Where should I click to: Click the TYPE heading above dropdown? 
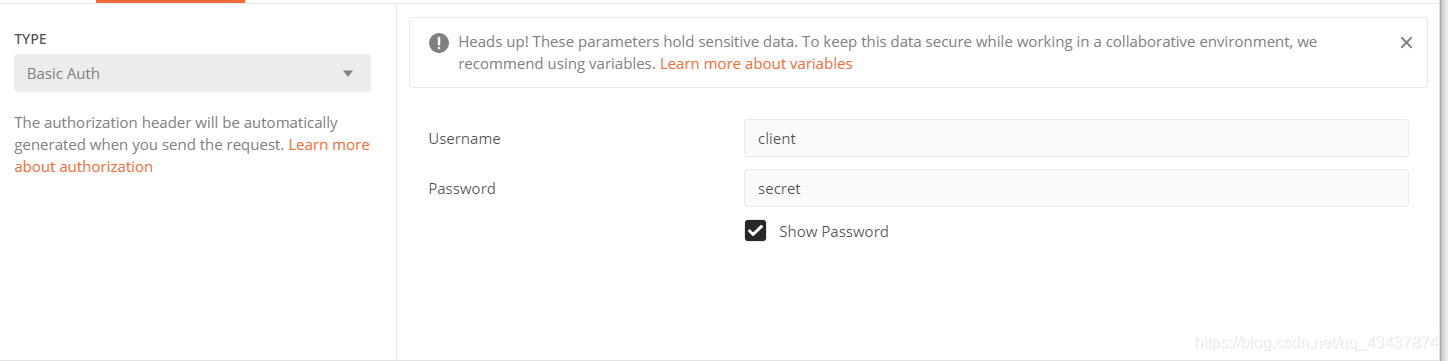pos(30,39)
